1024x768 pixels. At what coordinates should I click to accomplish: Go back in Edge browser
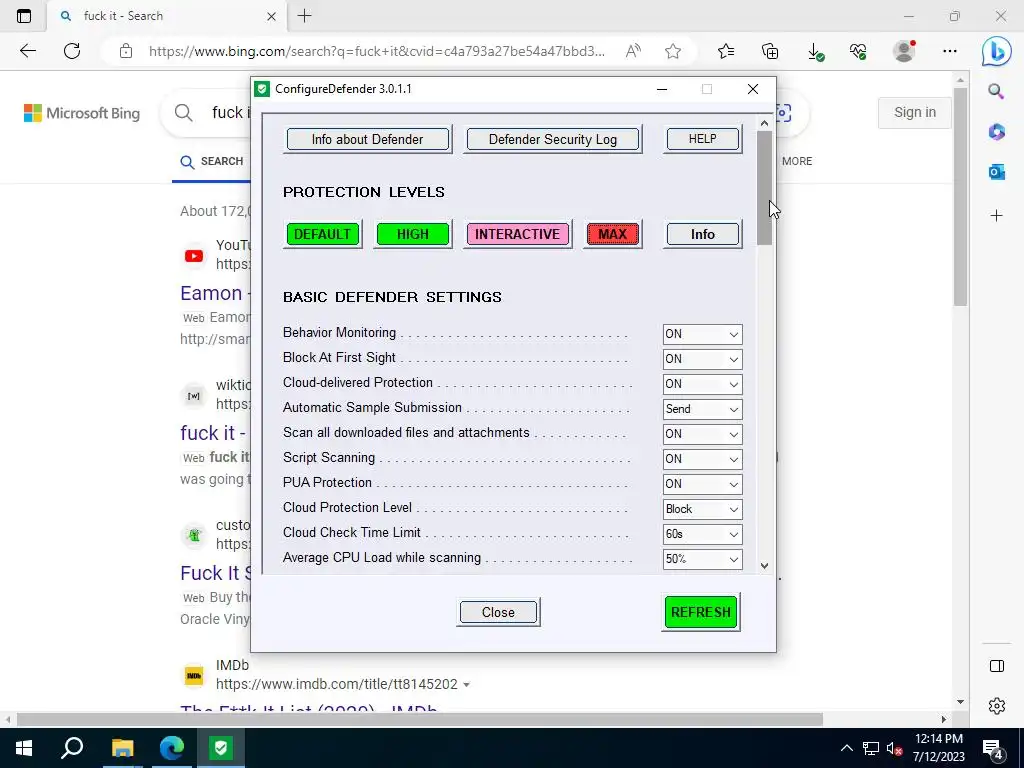(27, 51)
